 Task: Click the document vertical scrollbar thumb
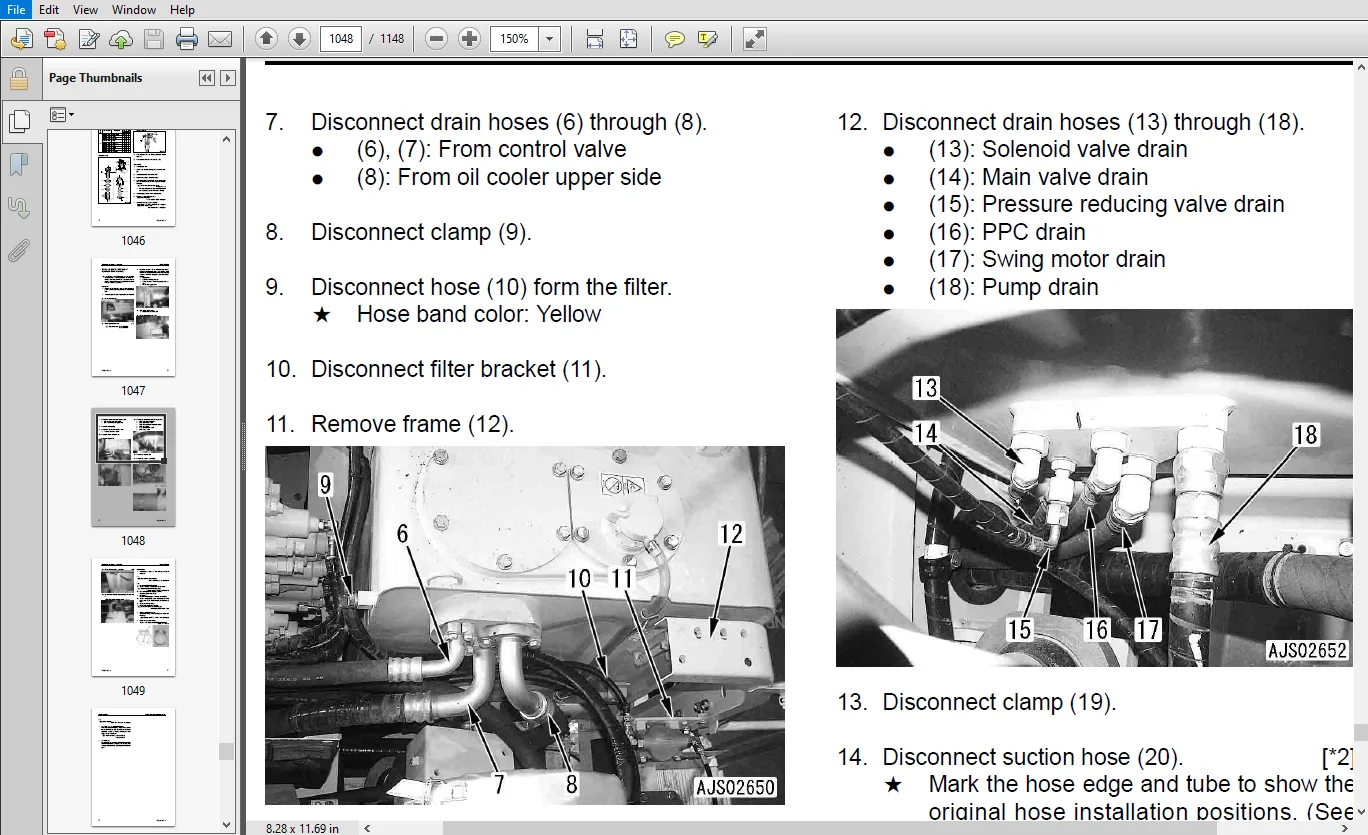pos(1361,732)
